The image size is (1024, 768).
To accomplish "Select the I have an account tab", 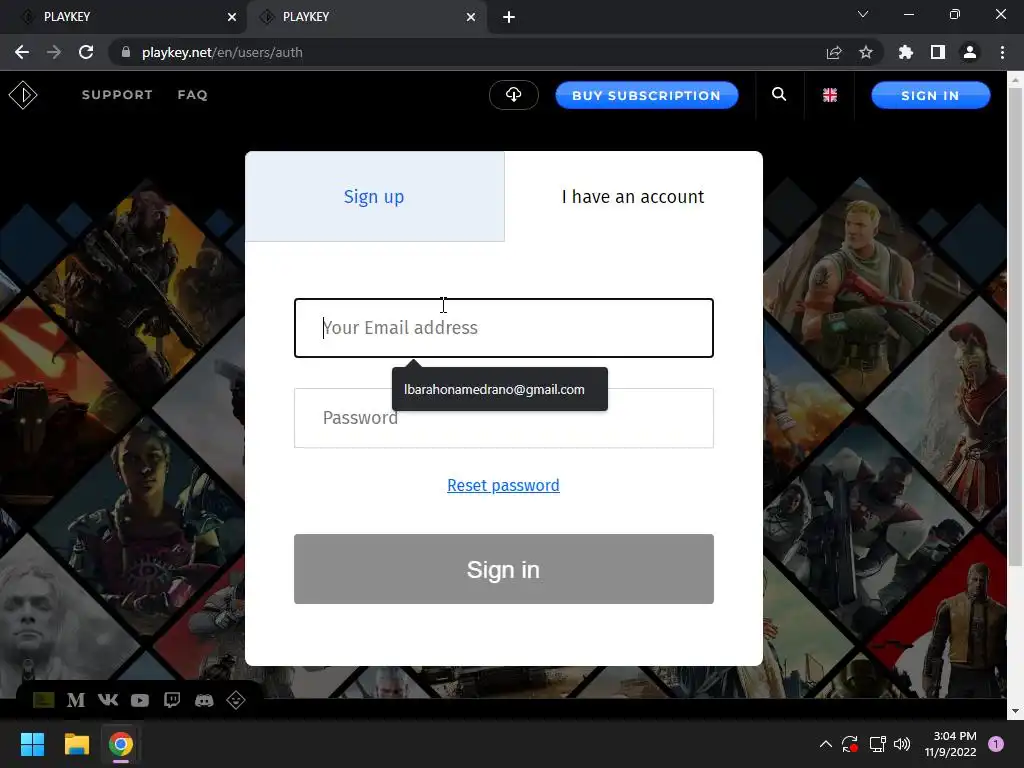I will [633, 197].
